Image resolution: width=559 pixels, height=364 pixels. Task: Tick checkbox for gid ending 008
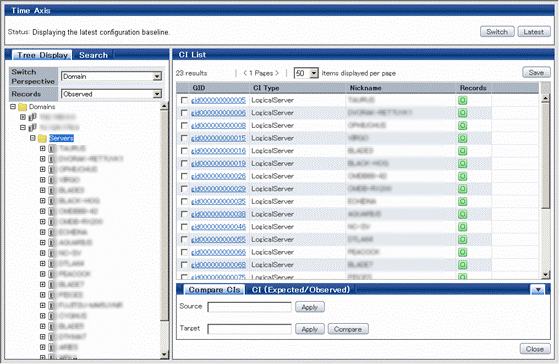point(184,125)
